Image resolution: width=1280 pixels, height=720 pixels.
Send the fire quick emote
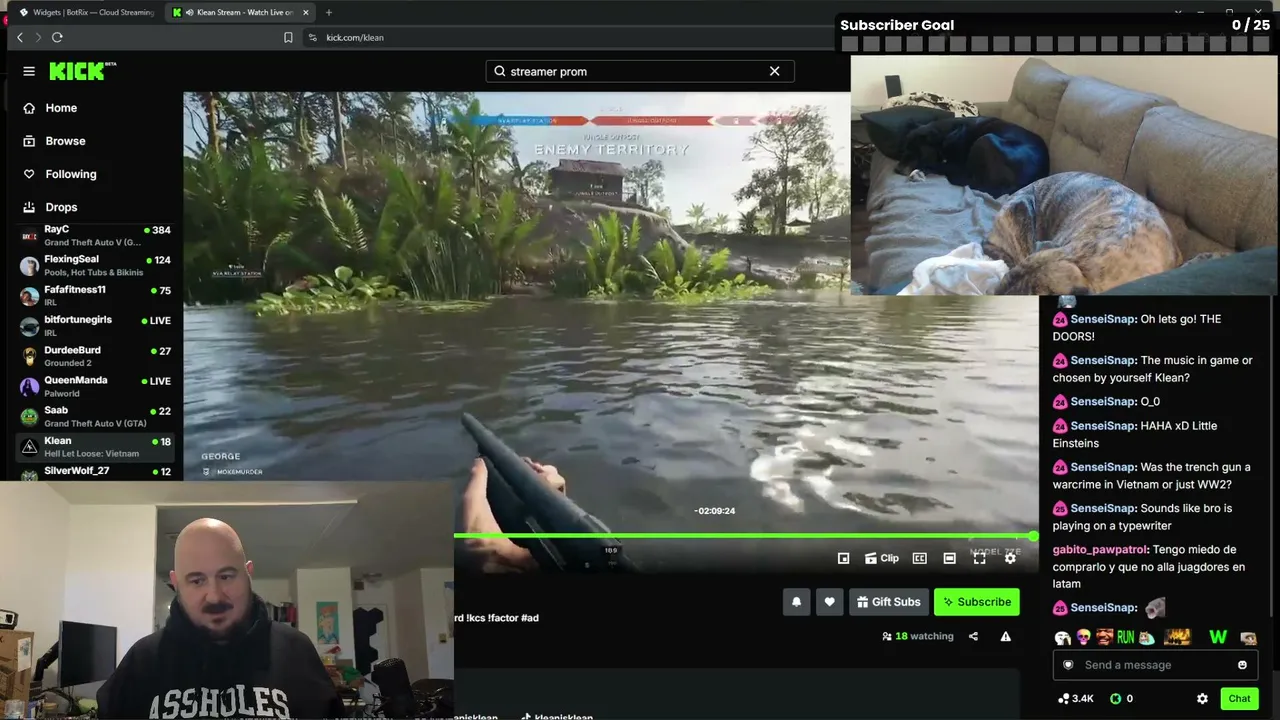tap(1177, 637)
